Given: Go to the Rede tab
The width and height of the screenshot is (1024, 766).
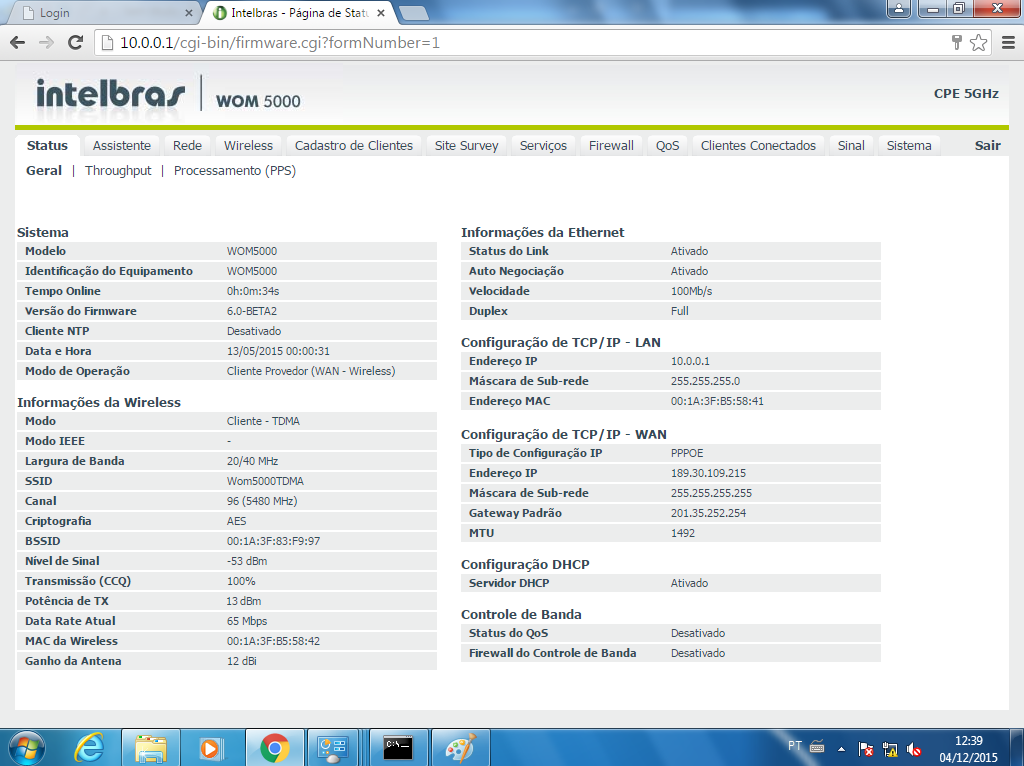Looking at the screenshot, I should click(187, 146).
